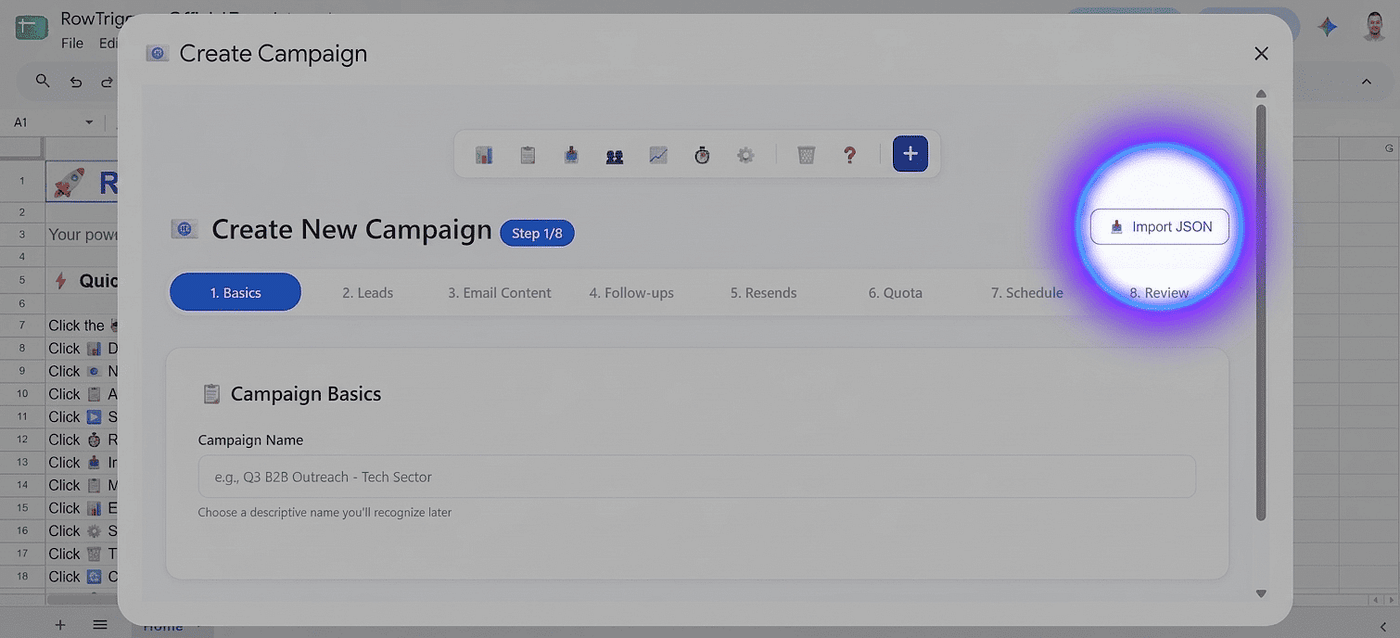
Task: Click the line graph analytics icon
Action: coord(658,155)
